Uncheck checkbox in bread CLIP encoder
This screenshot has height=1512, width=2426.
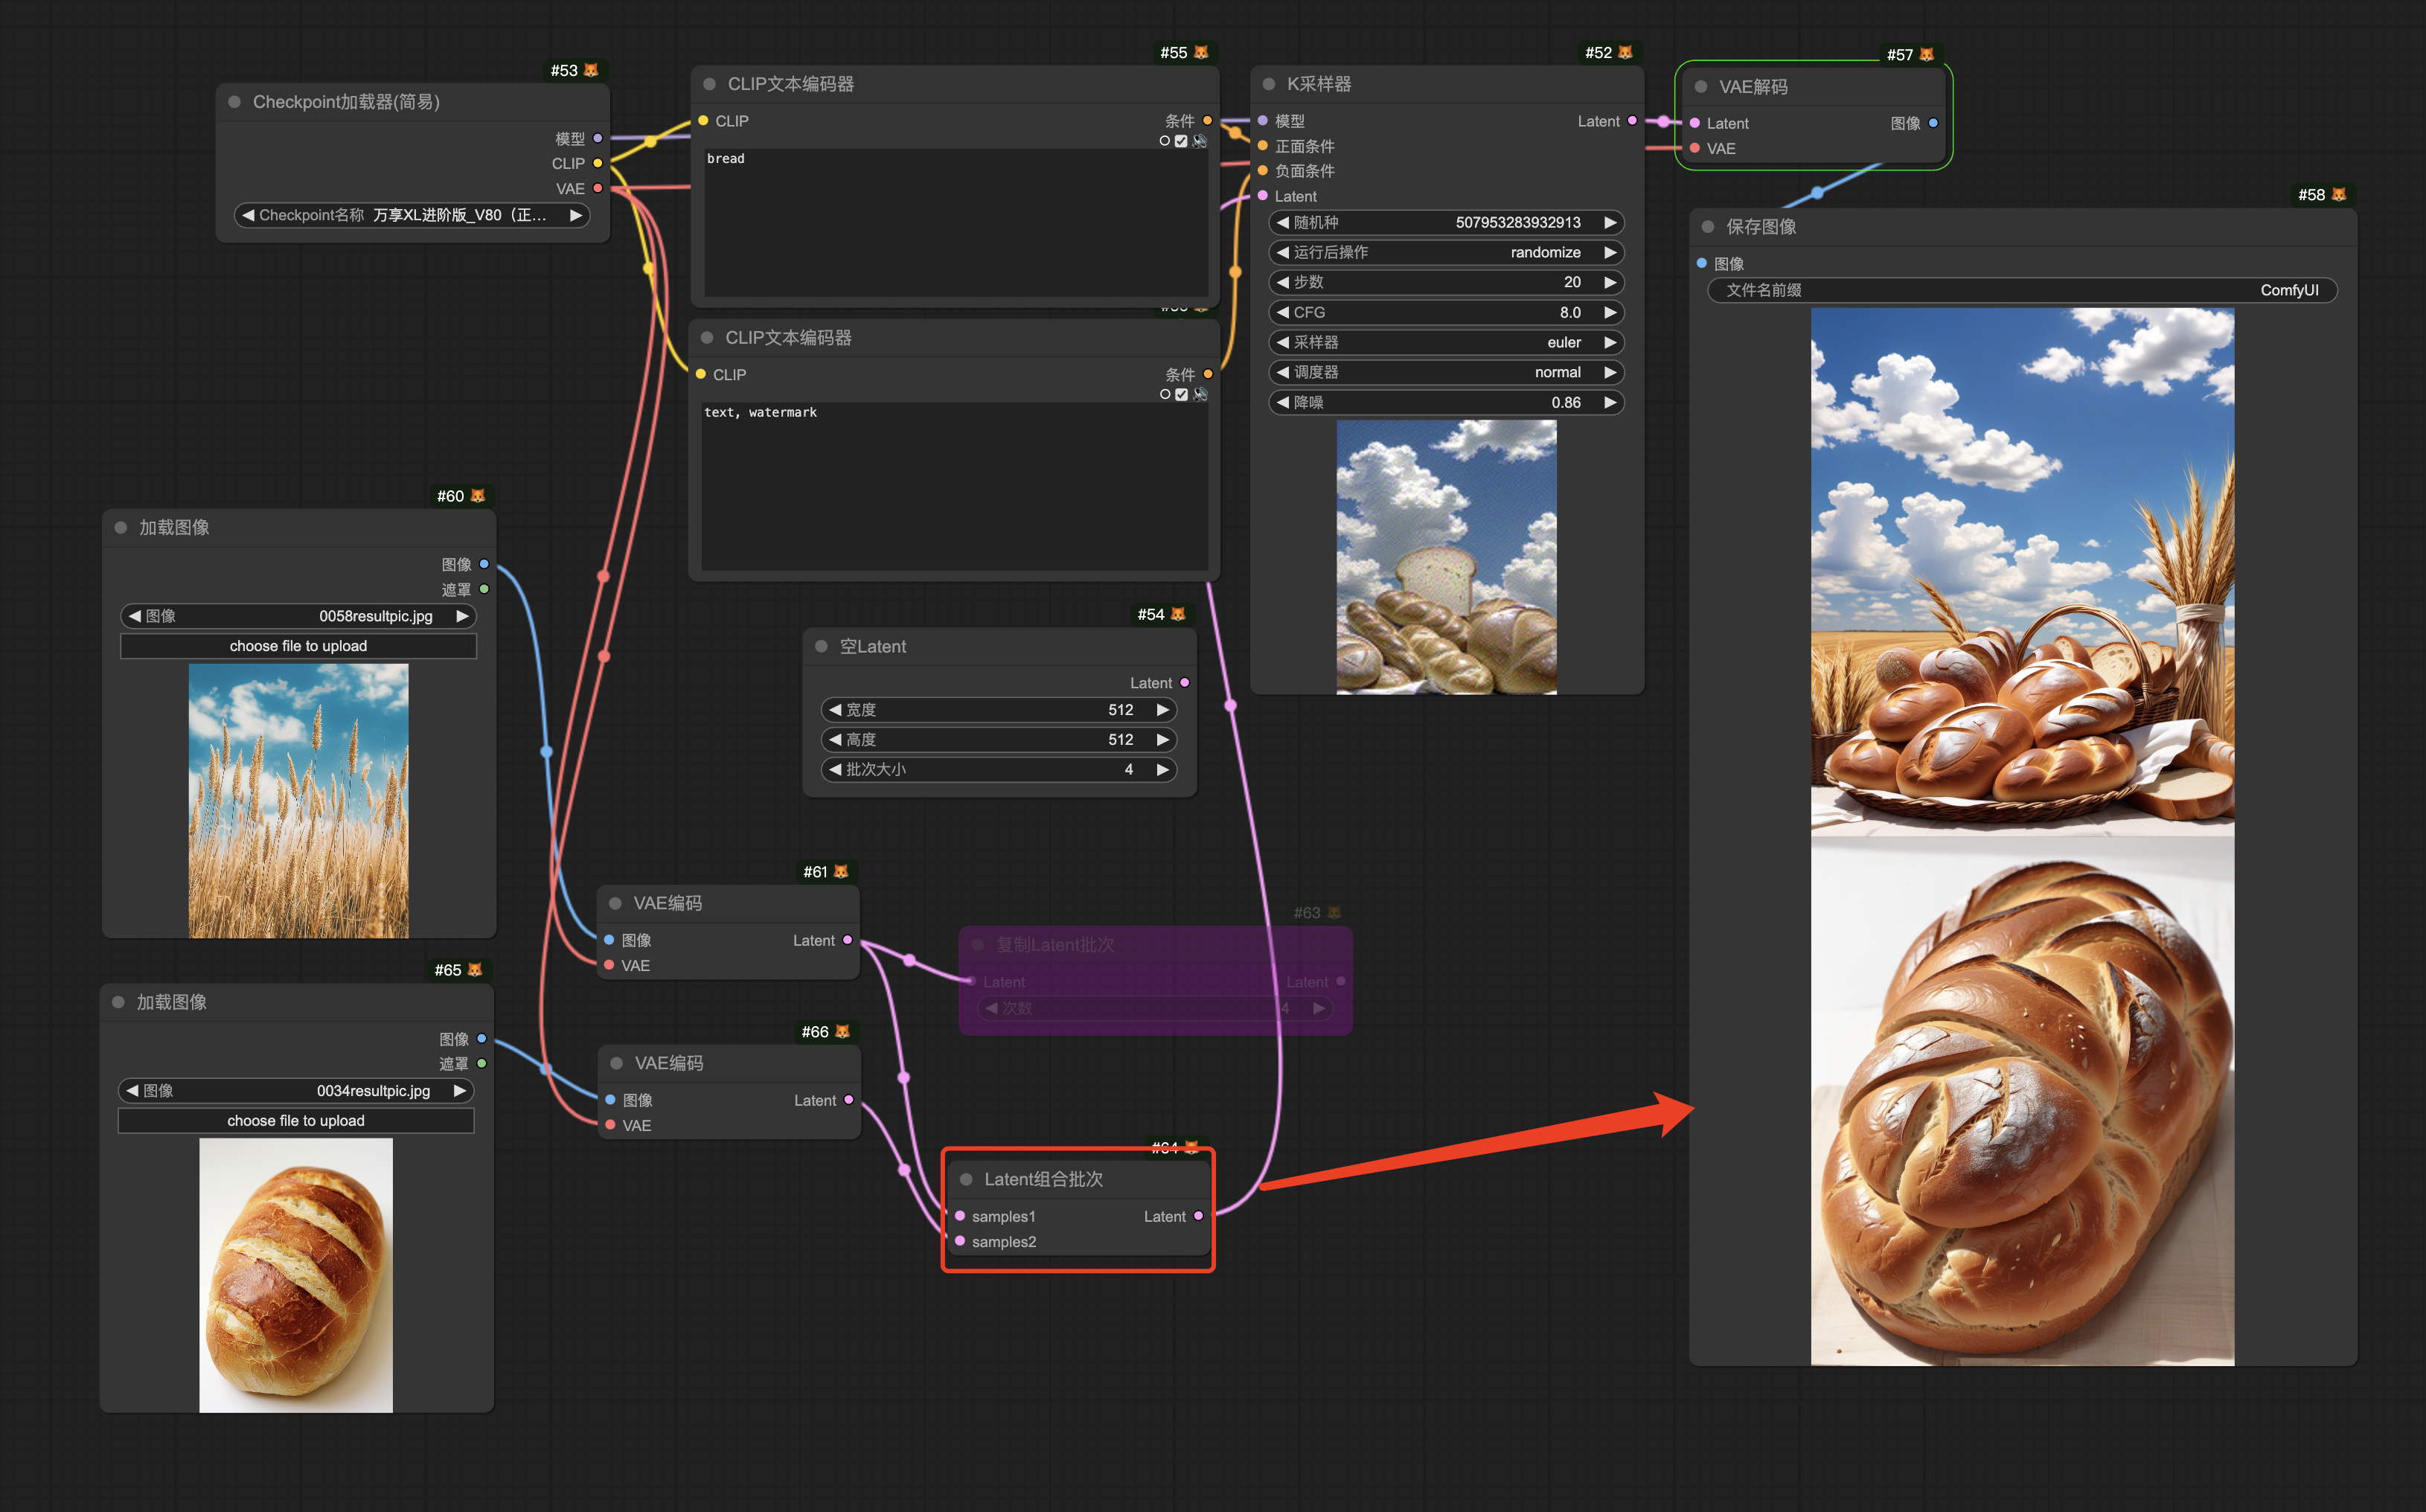tap(1181, 141)
